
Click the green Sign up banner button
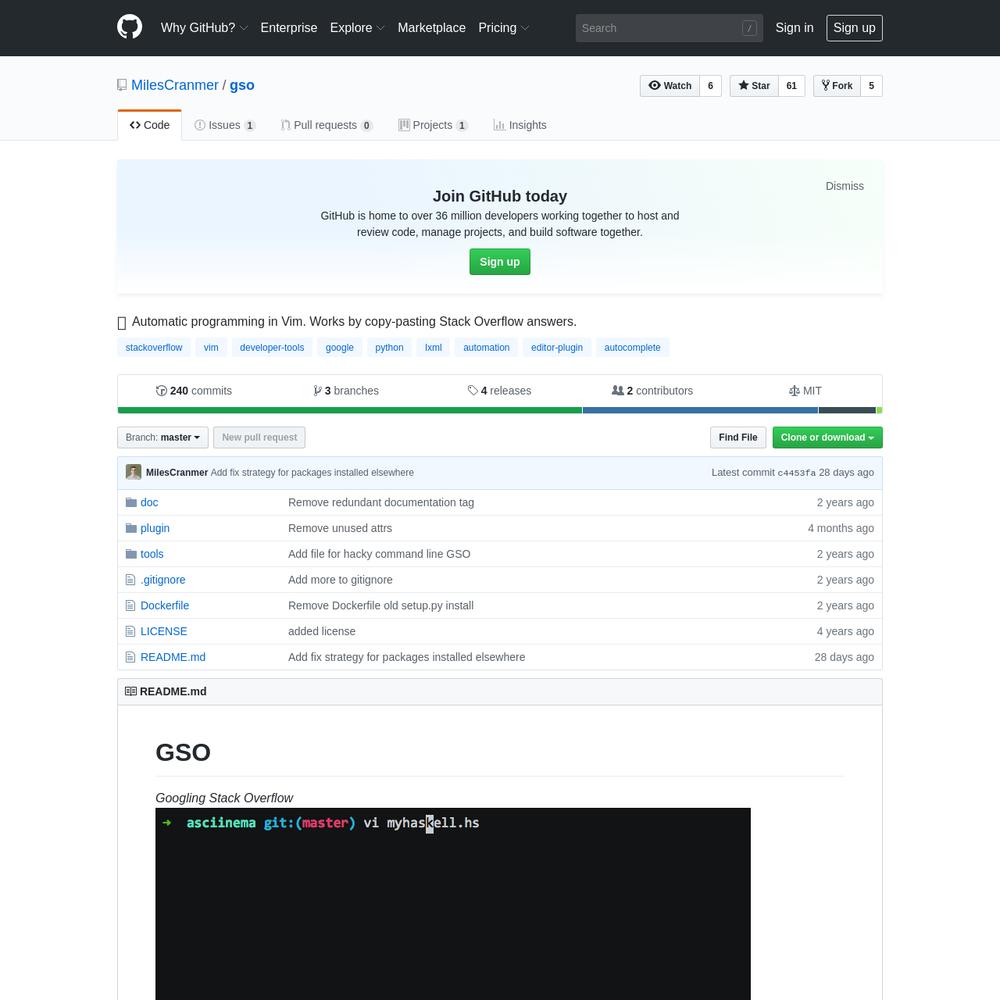coord(499,261)
